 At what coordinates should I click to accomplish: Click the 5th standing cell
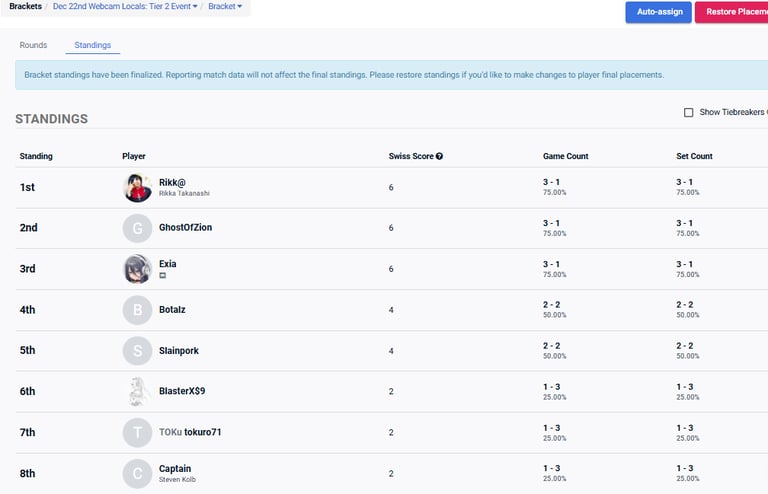tap(27, 351)
